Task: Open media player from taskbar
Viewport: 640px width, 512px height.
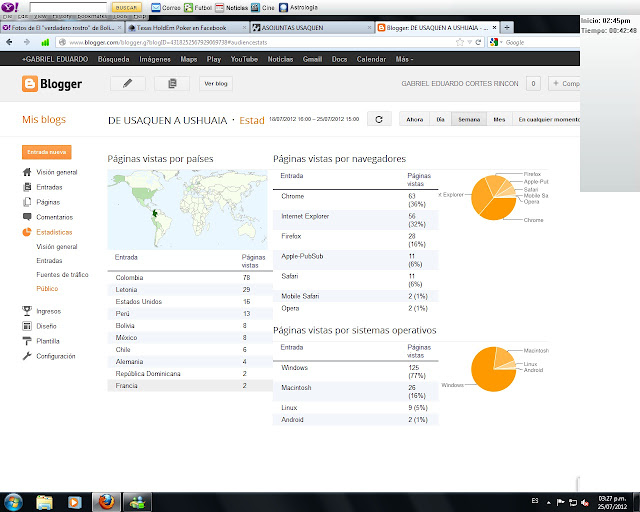Action: click(x=74, y=502)
